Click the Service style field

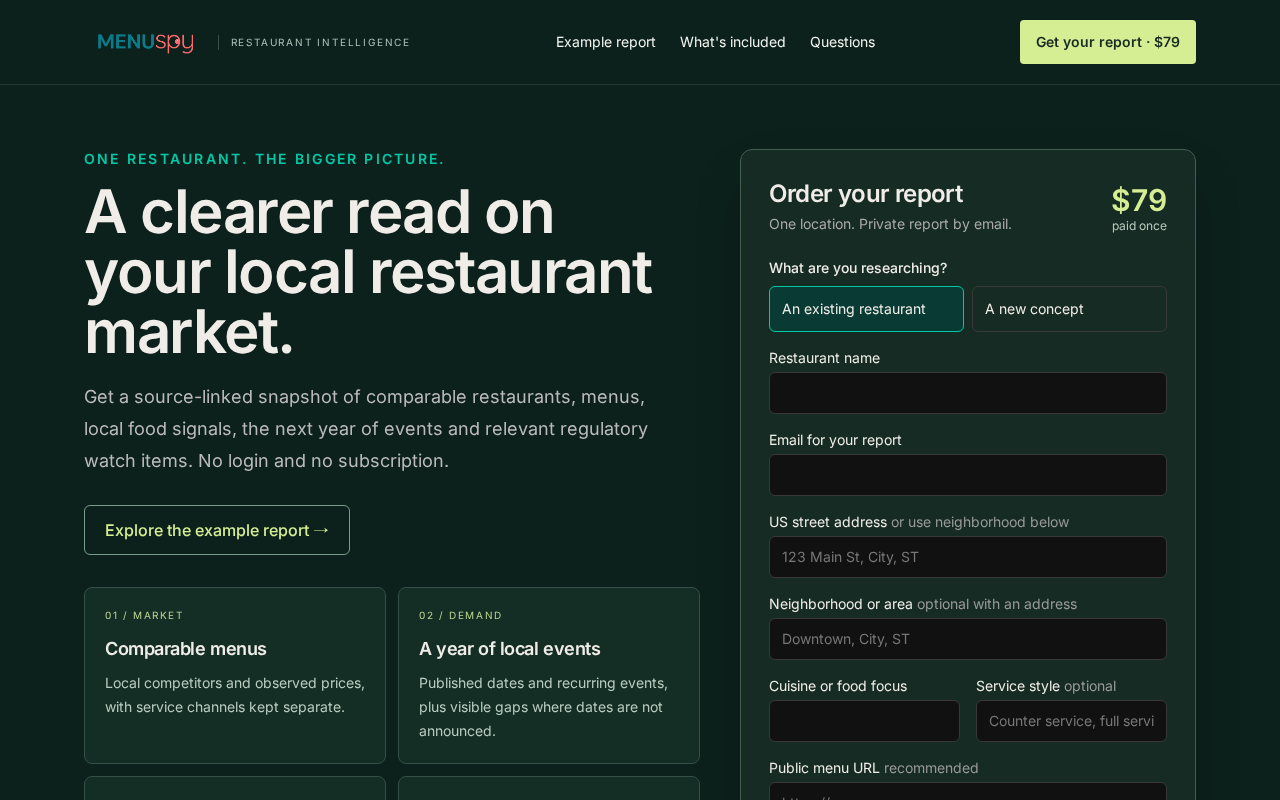(x=1071, y=721)
